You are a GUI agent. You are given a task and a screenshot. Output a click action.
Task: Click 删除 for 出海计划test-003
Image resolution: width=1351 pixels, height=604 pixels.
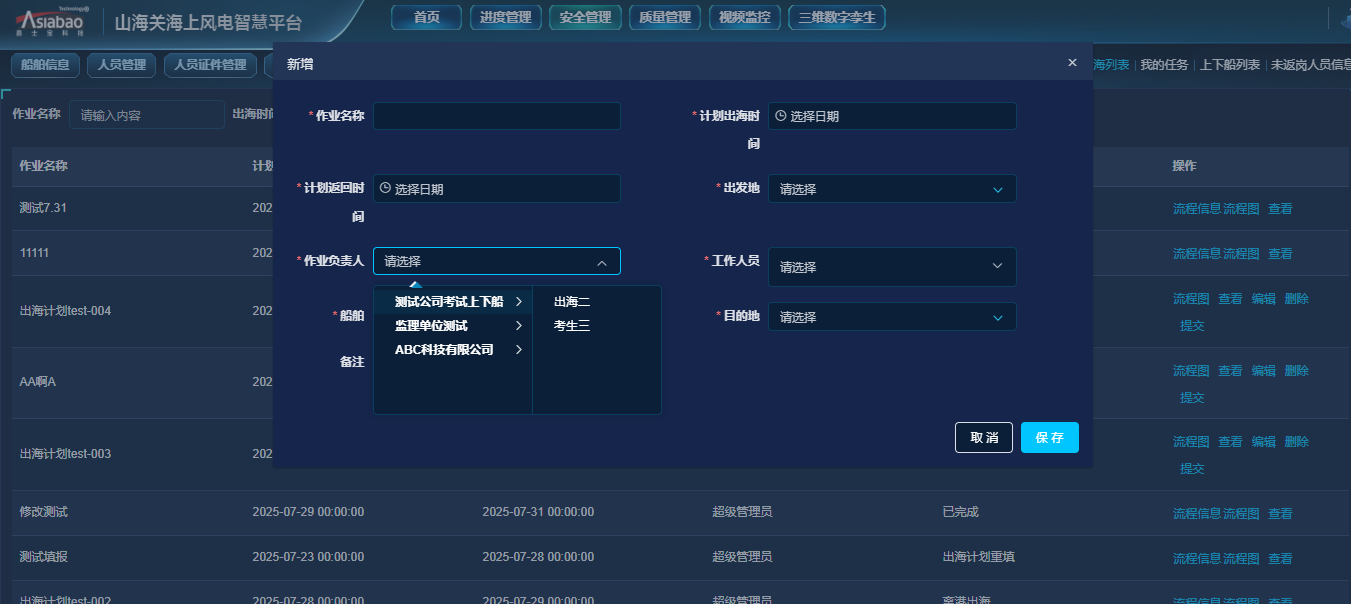(x=1297, y=442)
